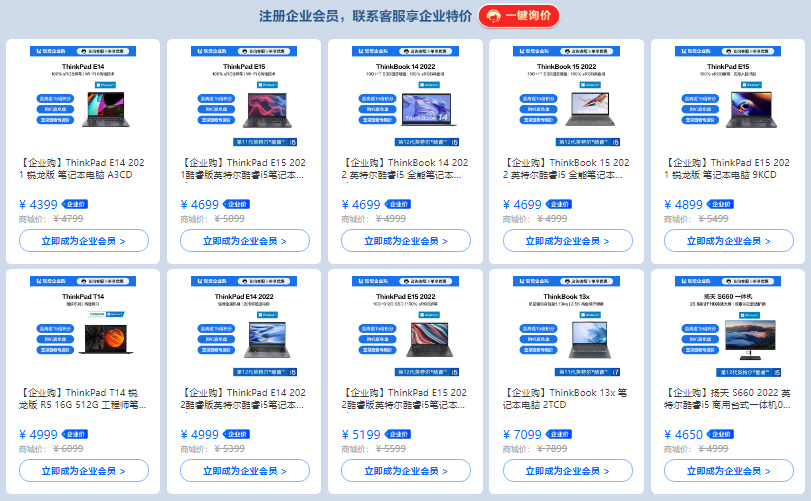Image resolution: width=811 pixels, height=501 pixels.
Task: Open title link ThinkPad E15 2022酷睿版
Action: tap(404, 399)
